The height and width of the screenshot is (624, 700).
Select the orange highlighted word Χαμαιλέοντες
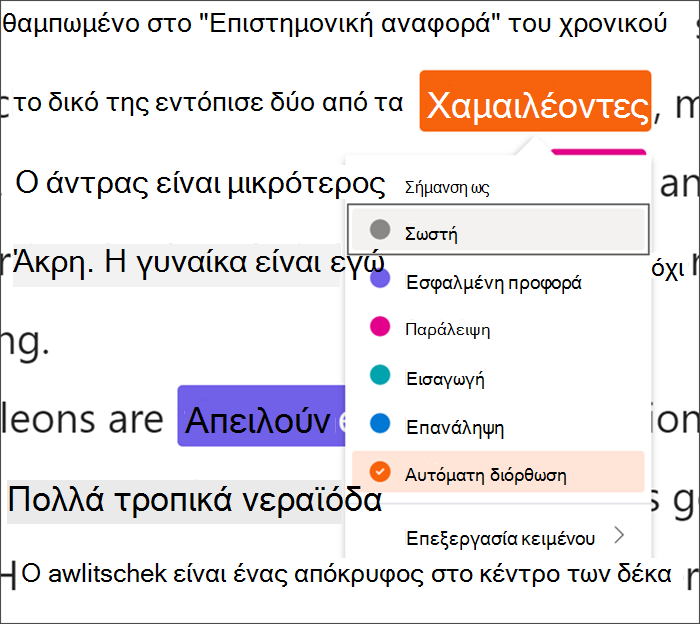point(535,101)
